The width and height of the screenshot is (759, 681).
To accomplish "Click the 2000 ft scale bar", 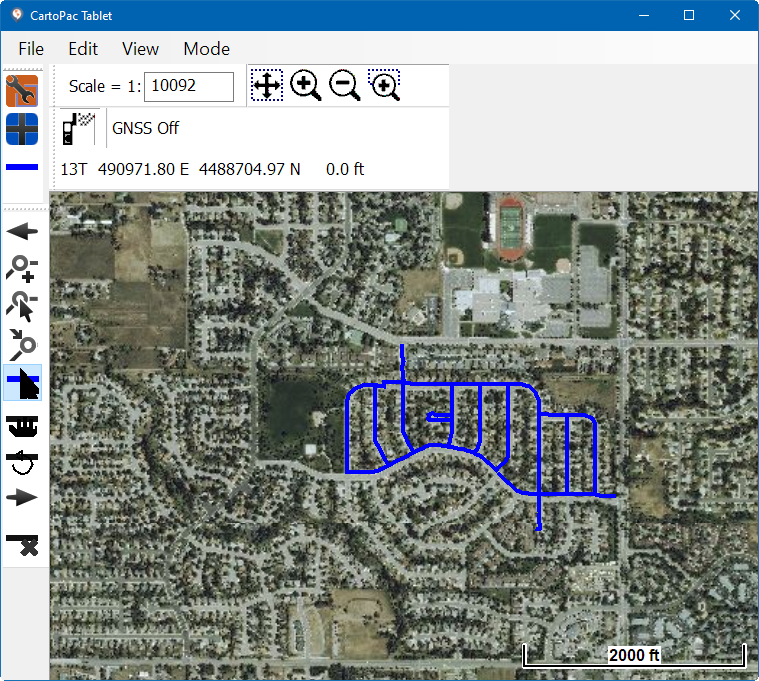I will (x=634, y=655).
